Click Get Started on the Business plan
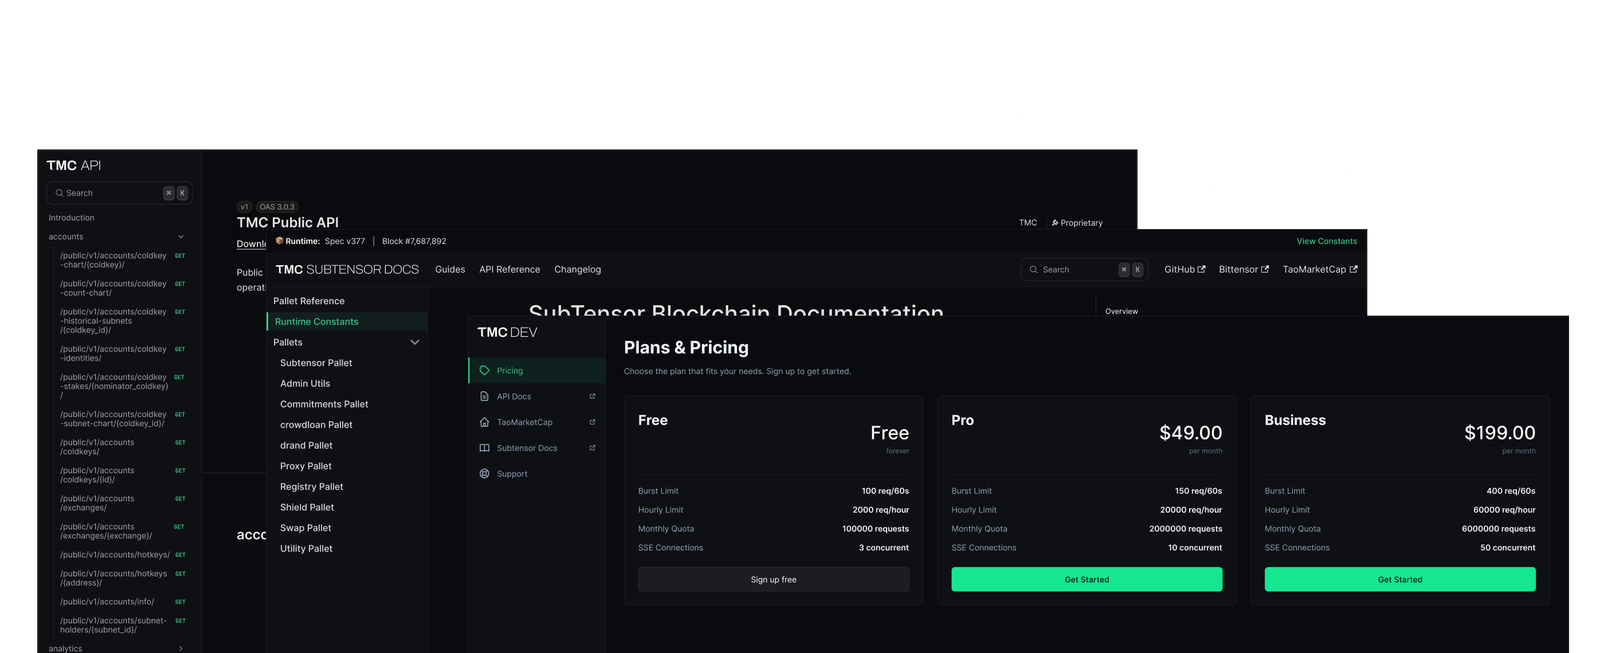 click(1400, 579)
